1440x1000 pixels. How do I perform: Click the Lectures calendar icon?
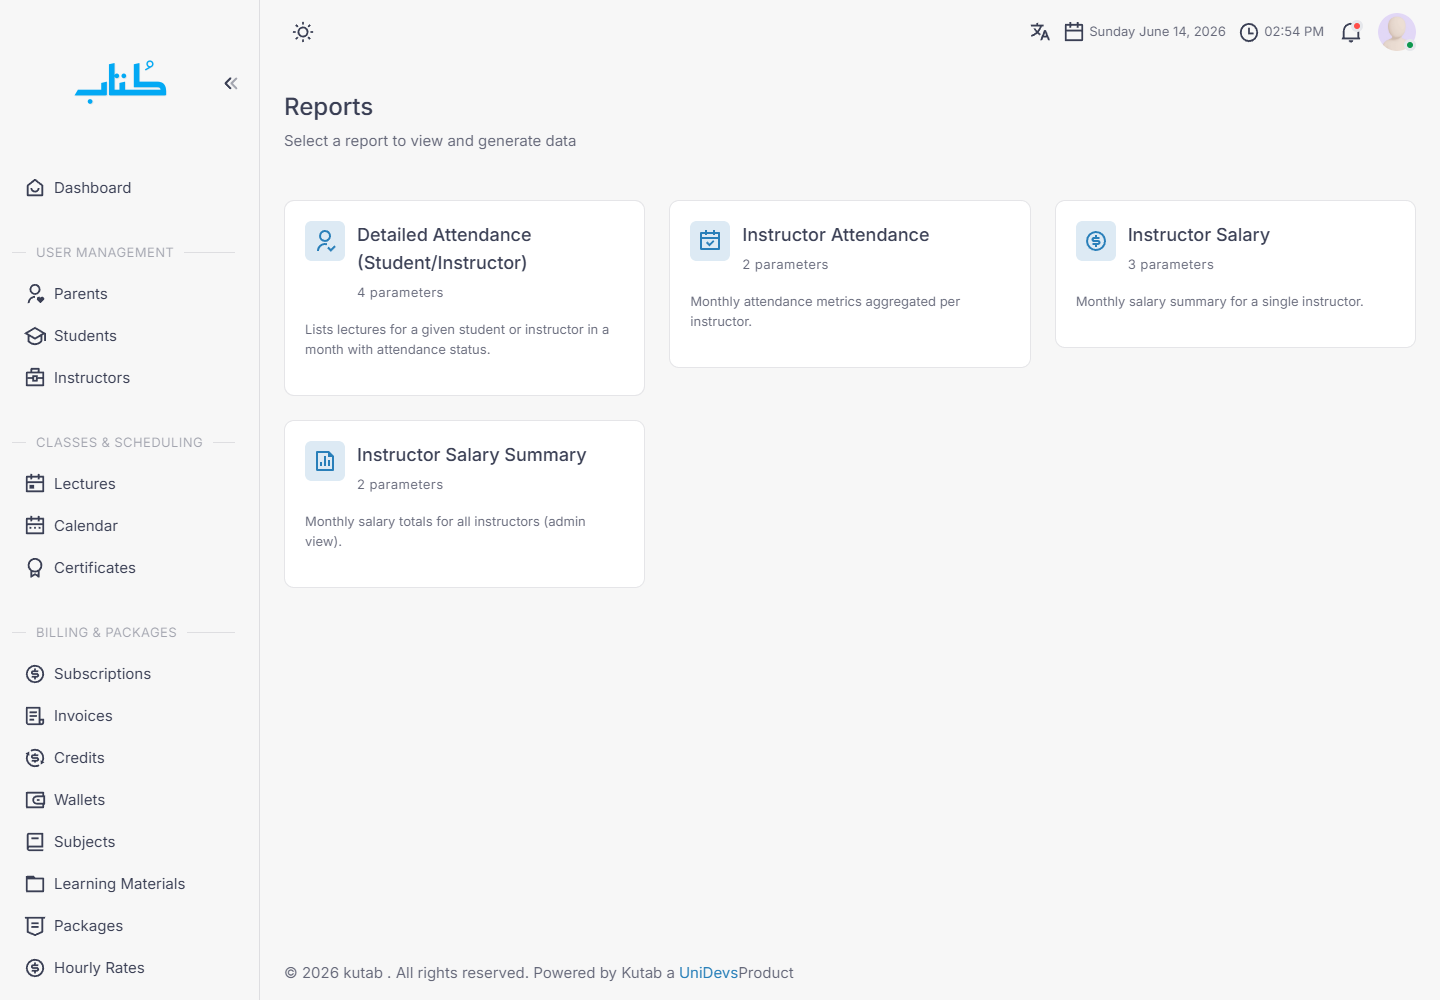click(x=35, y=484)
